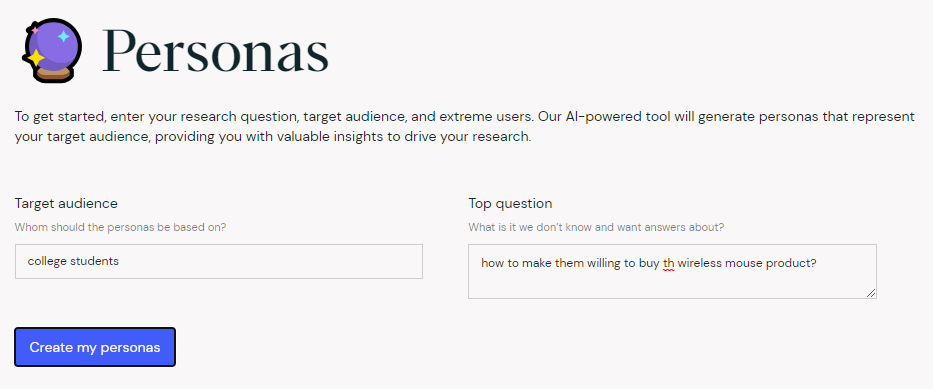Screen dimensions: 933x389
Task: Focus the Target audience input field
Action: (219, 261)
